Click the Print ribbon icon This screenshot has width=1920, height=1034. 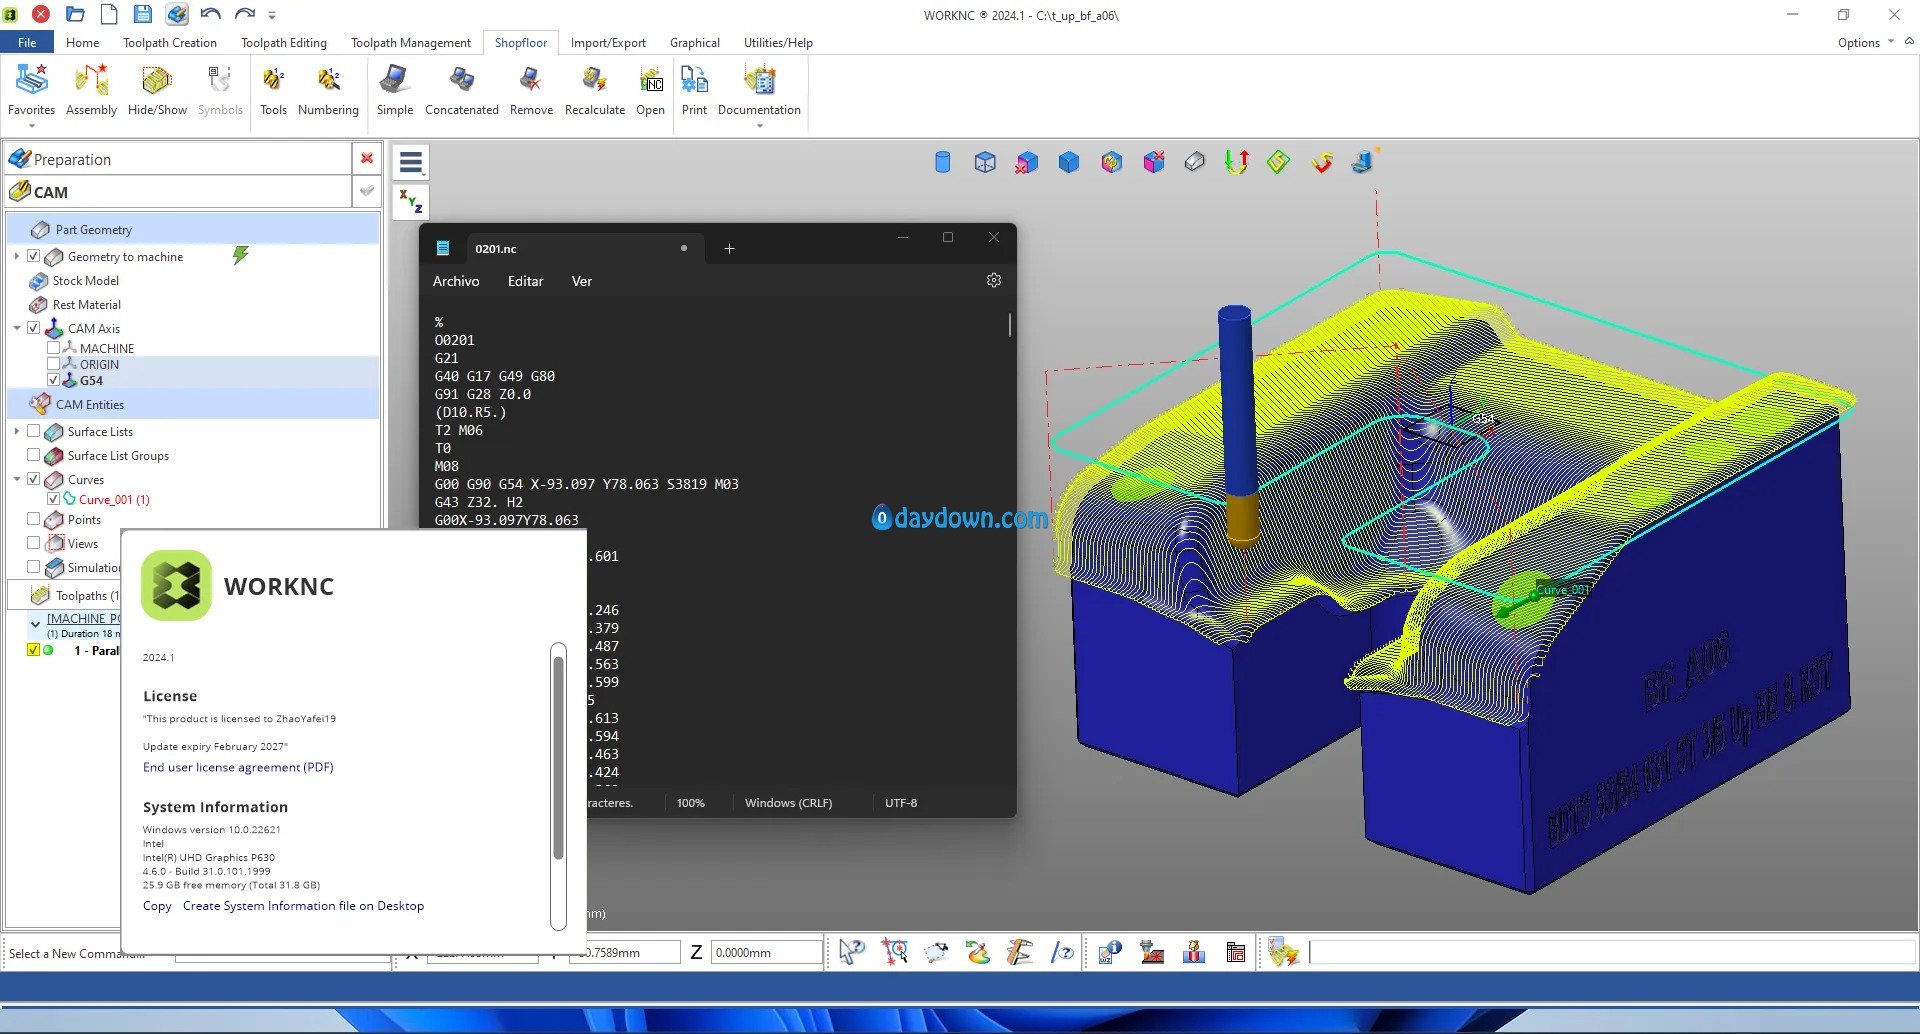[694, 90]
